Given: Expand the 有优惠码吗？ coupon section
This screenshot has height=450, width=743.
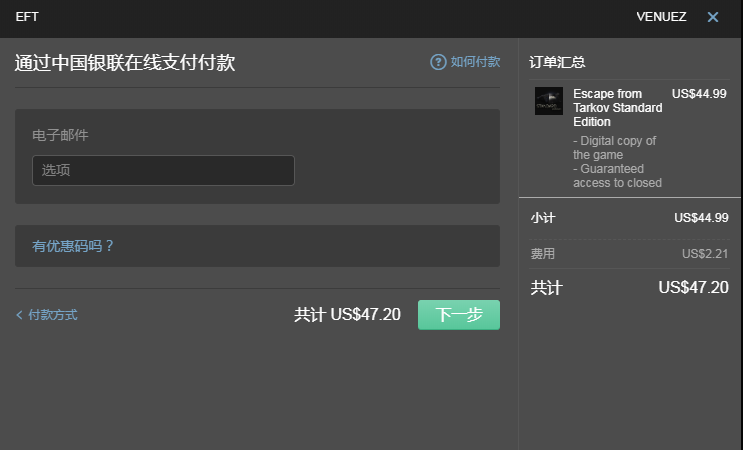Looking at the screenshot, I should click(74, 246).
